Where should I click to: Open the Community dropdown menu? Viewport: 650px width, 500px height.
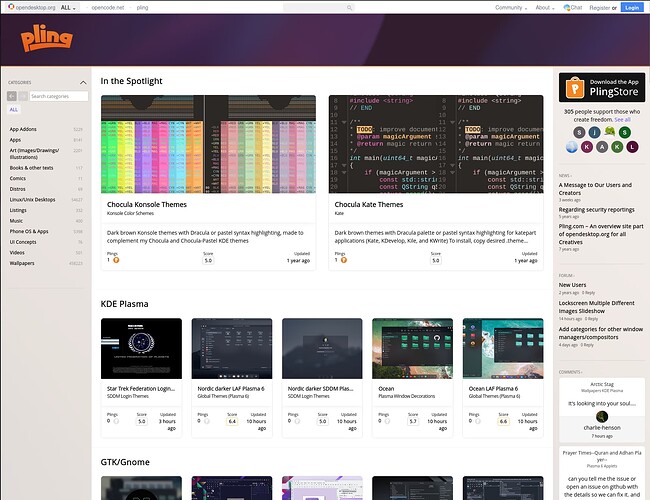pyautogui.click(x=511, y=7)
